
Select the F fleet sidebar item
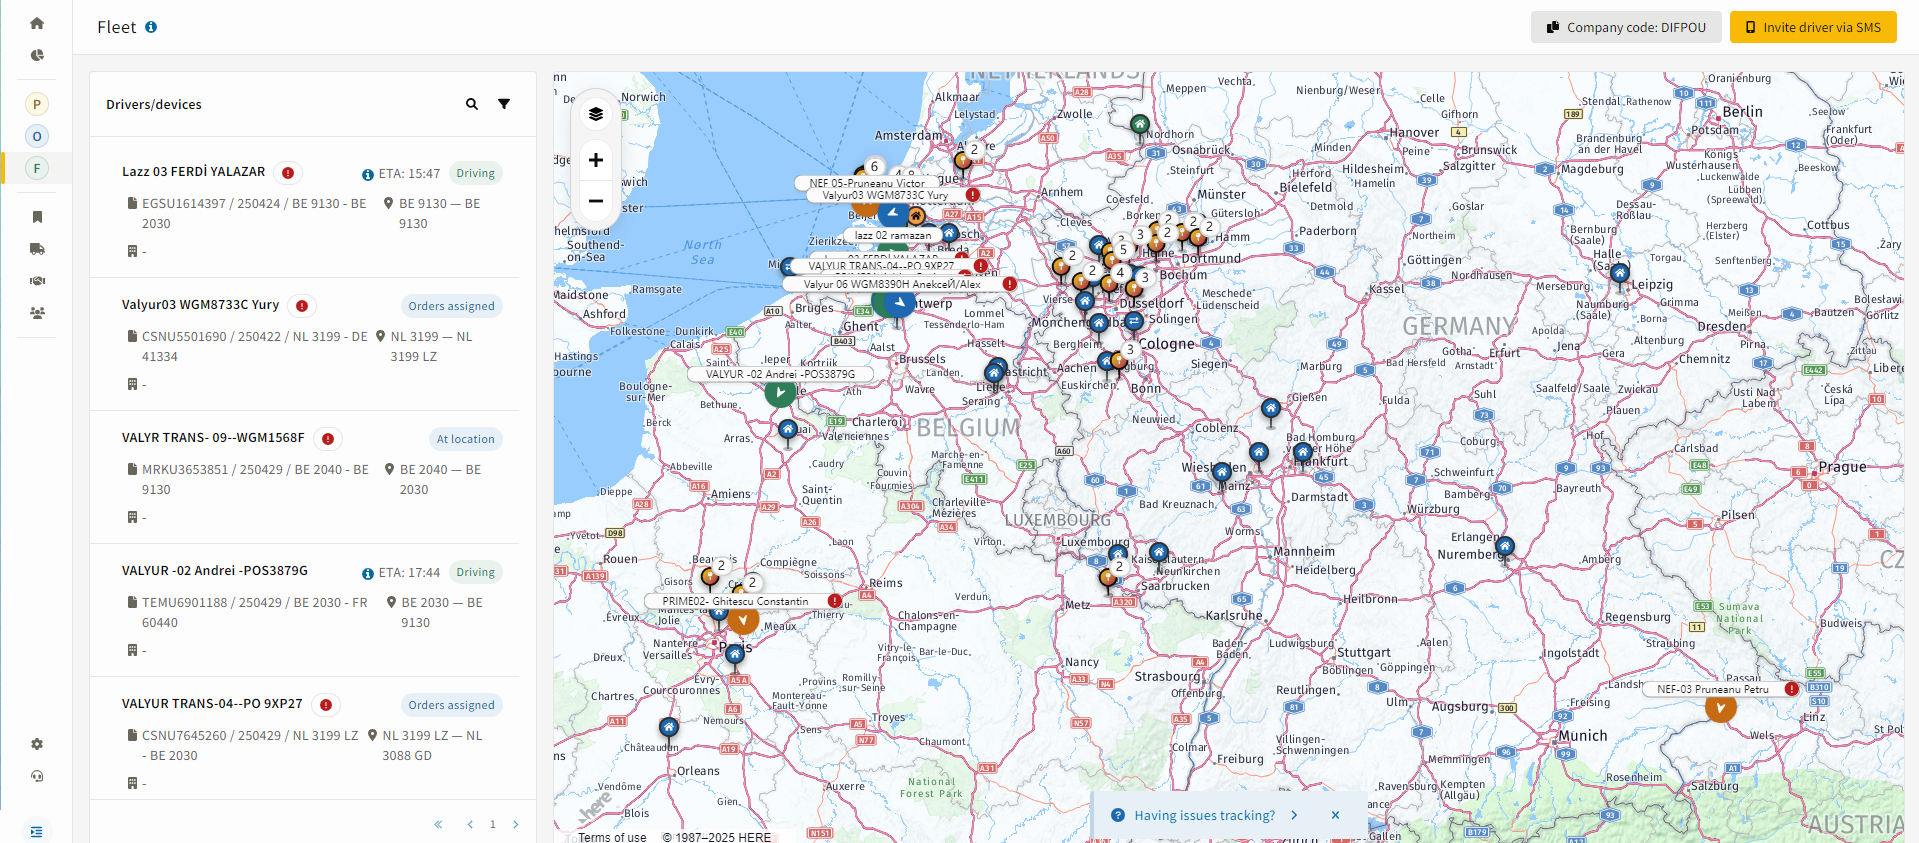point(37,168)
